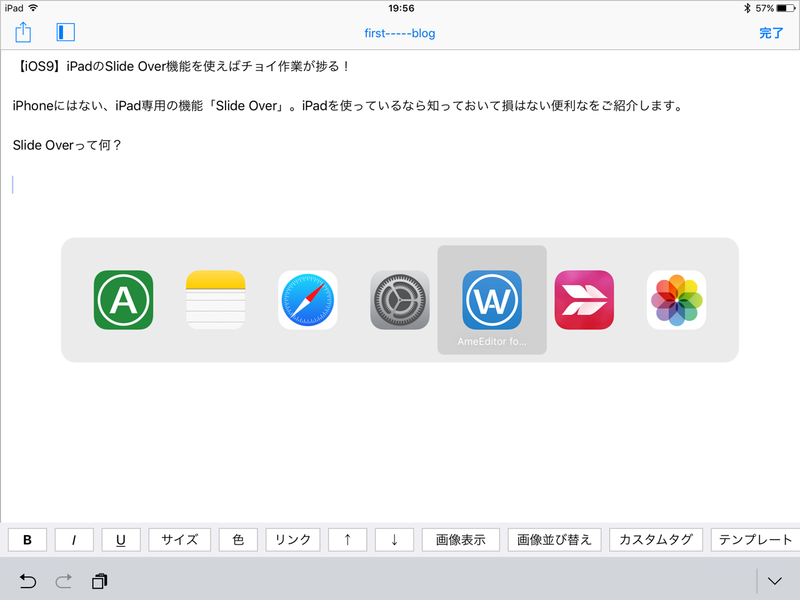Tap the line Slide Overって何？

point(67,145)
